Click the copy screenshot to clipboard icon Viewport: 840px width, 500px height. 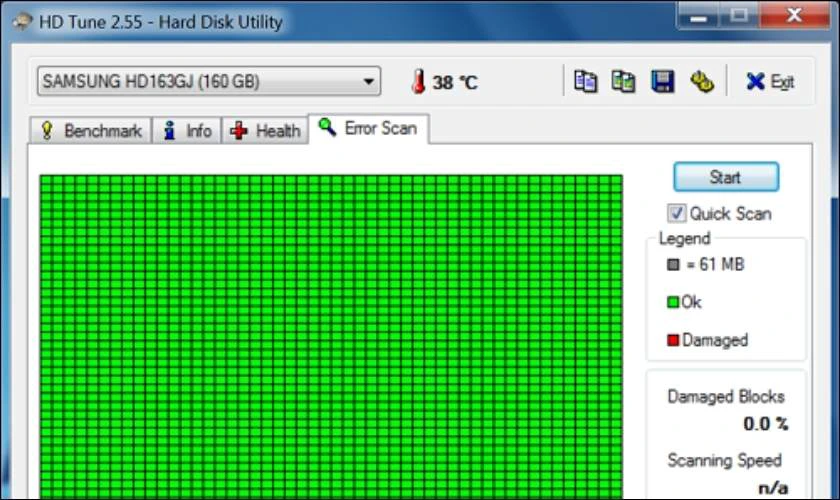click(623, 82)
